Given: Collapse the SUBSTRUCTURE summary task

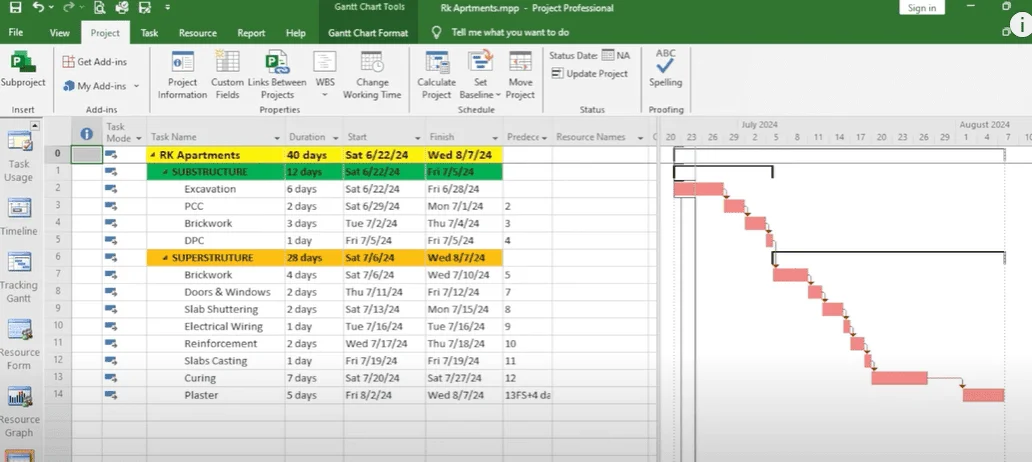Looking at the screenshot, I should pyautogui.click(x=165, y=172).
